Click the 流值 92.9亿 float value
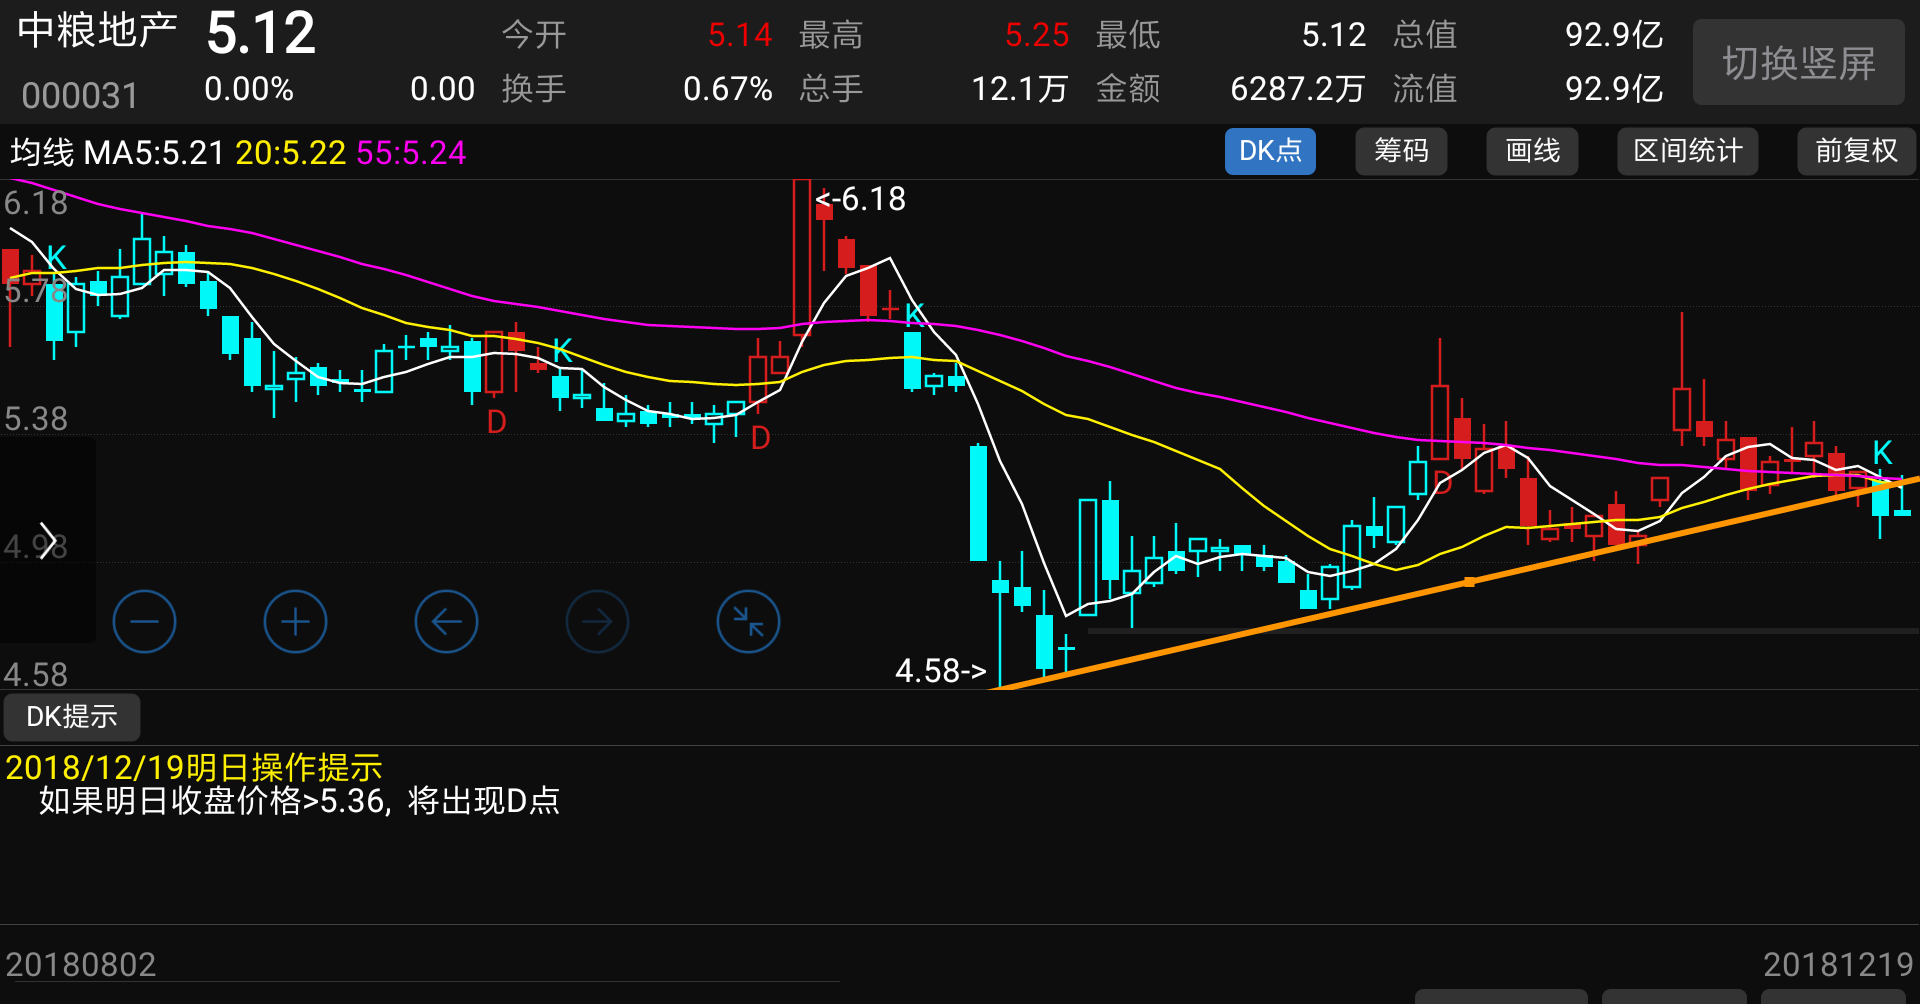 point(1614,89)
